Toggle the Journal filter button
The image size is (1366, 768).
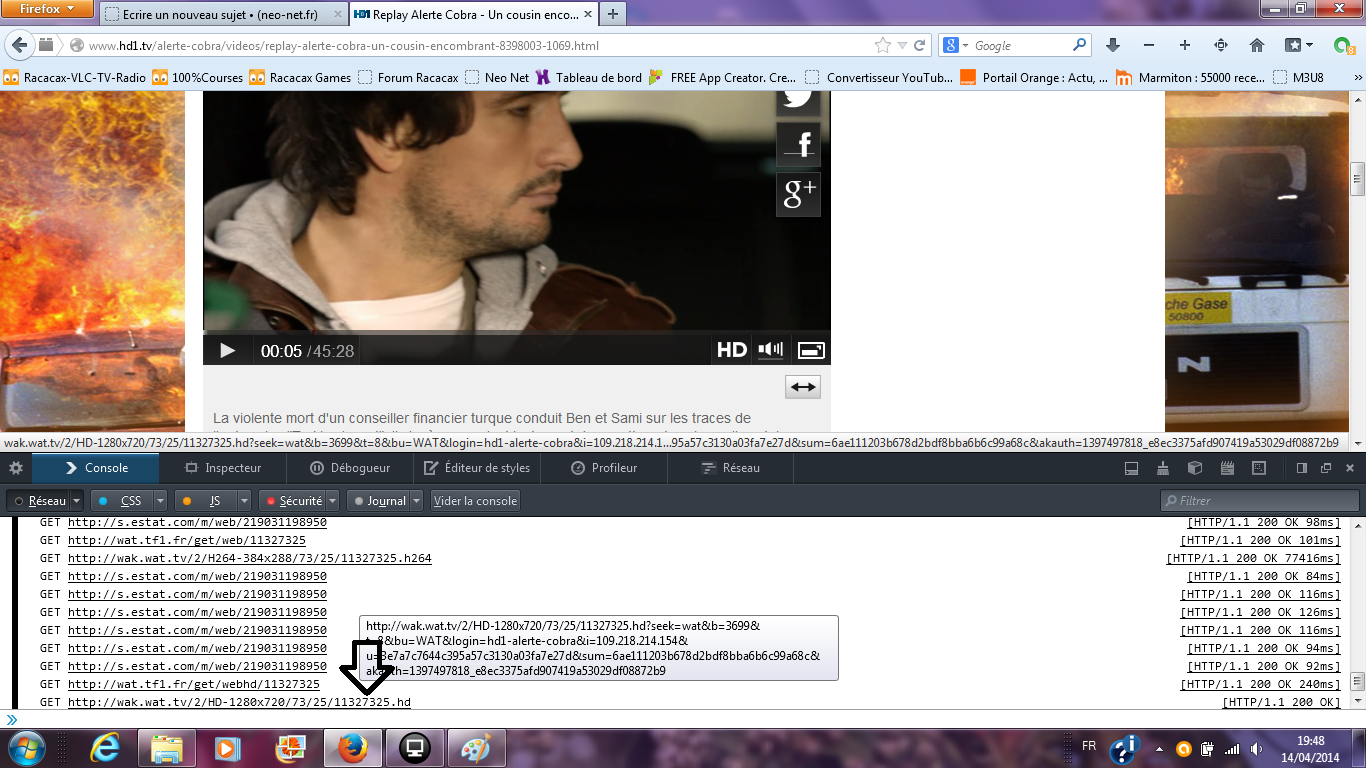click(378, 501)
